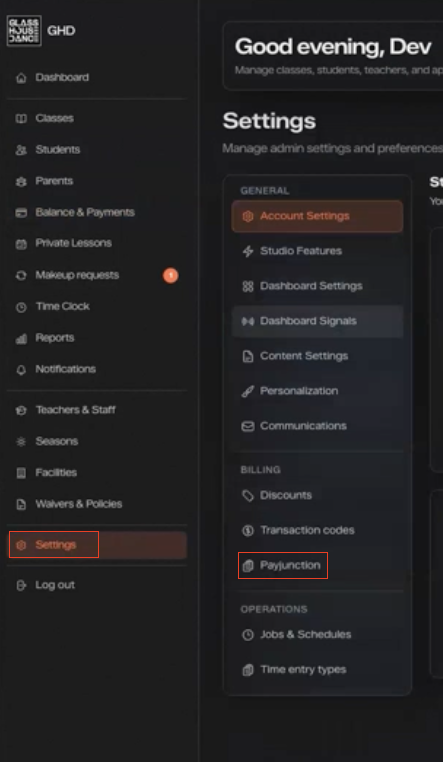Image resolution: width=443 pixels, height=762 pixels.
Task: Click the Time Clock icon
Action: (x=21, y=307)
